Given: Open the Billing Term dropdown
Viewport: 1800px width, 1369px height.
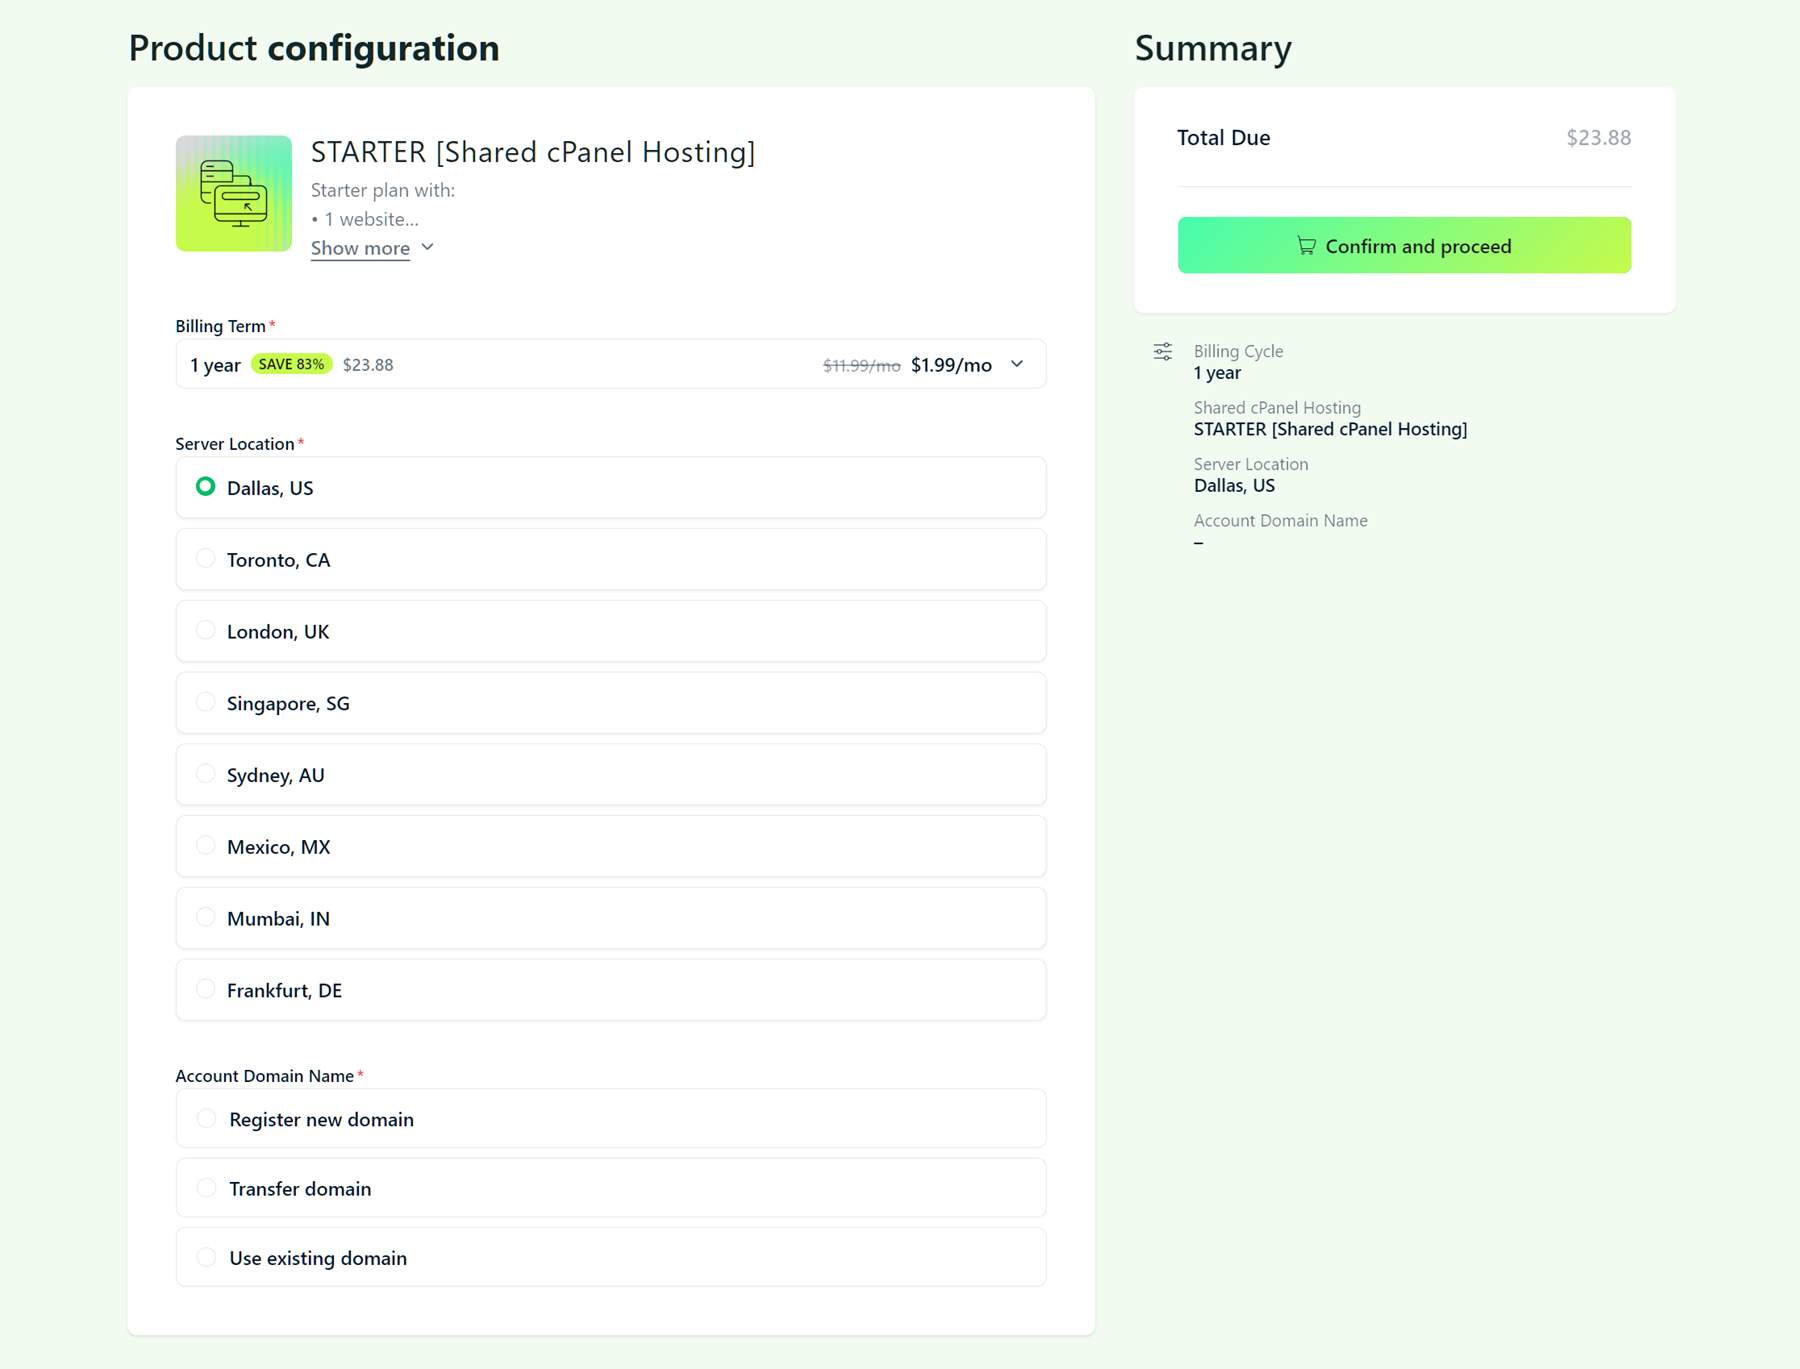Looking at the screenshot, I should [611, 365].
